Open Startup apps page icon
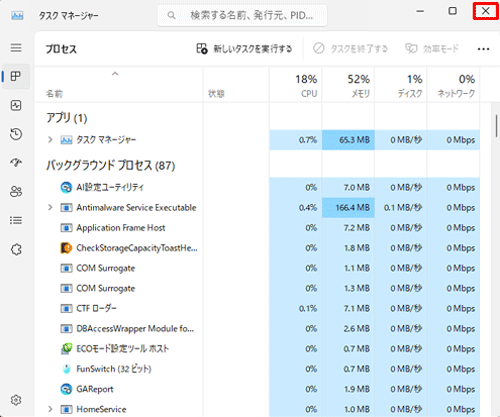The image size is (500, 417). tap(16, 163)
